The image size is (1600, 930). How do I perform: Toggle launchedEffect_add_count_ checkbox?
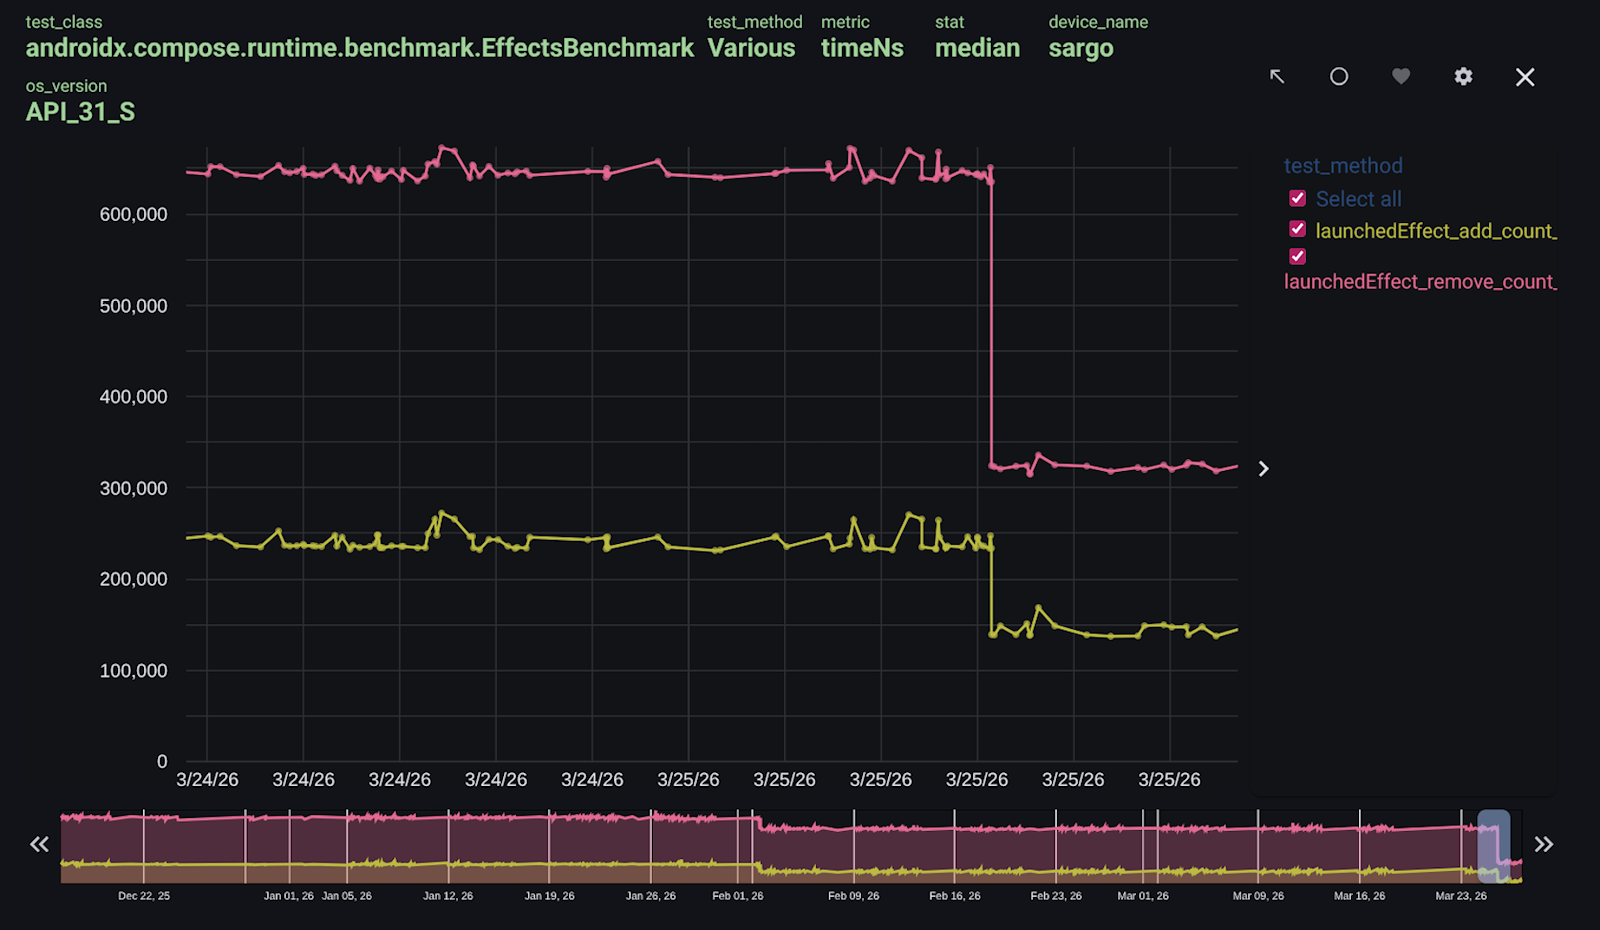[1298, 229]
